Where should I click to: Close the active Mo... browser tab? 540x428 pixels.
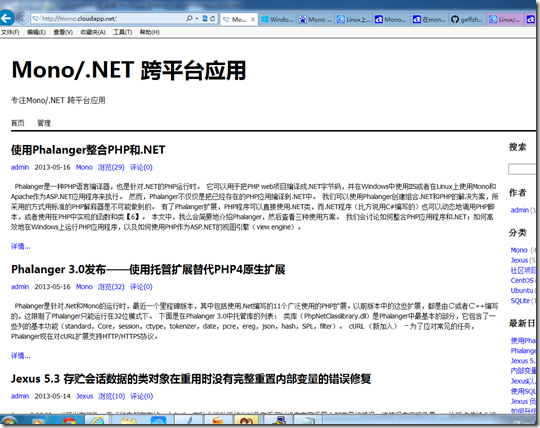tap(253, 19)
